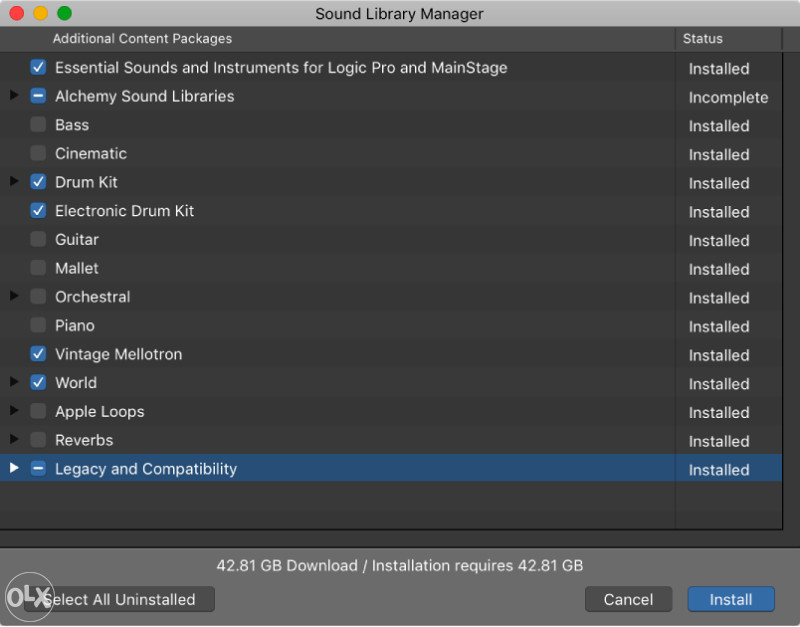Select the Alchemy Sound Libraries label
Image resolution: width=800 pixels, height=627 pixels.
[x=145, y=96]
